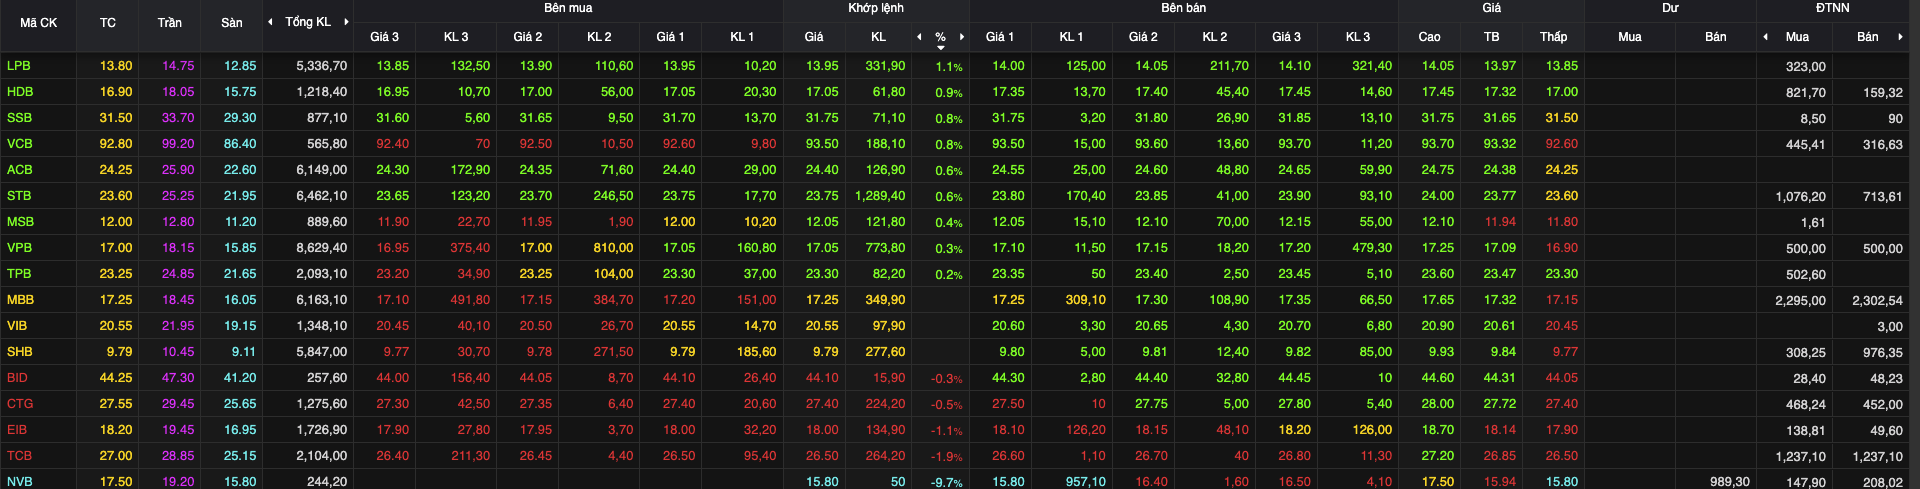Click STB foreign sell value 713,61
The height and width of the screenshot is (489, 1920).
[x=1883, y=196]
